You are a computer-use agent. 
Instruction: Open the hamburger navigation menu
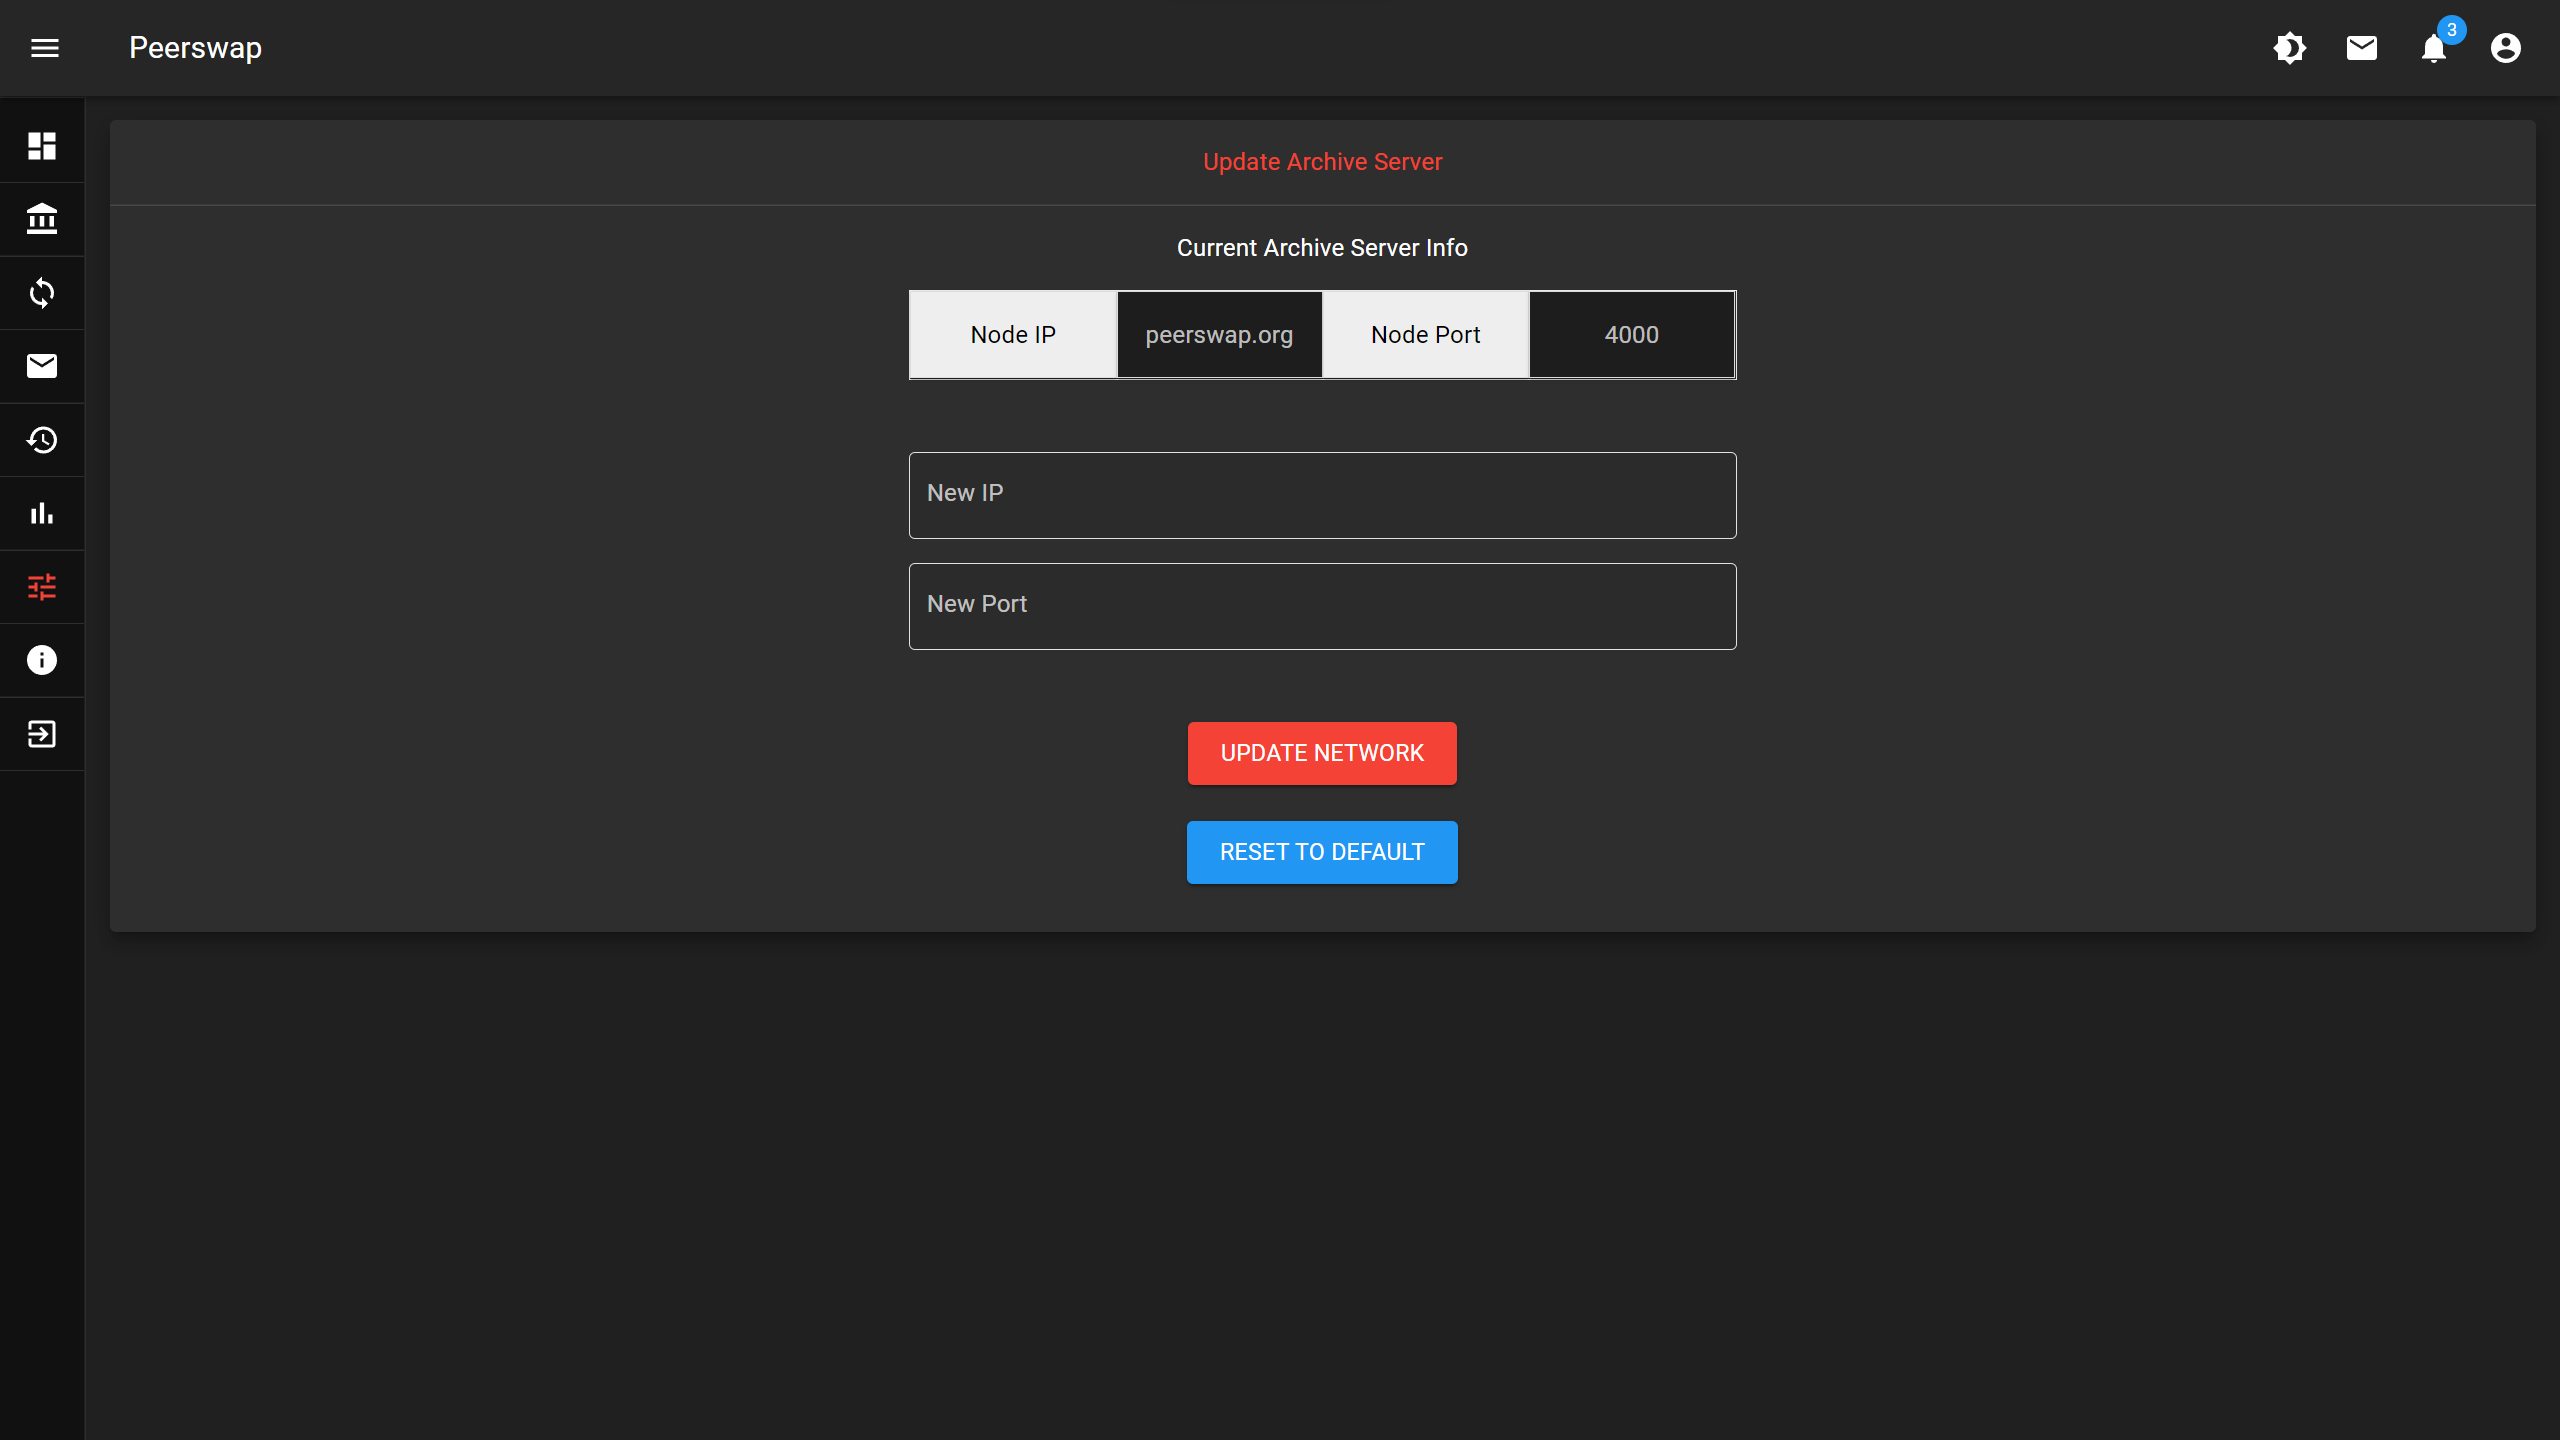tap(45, 48)
